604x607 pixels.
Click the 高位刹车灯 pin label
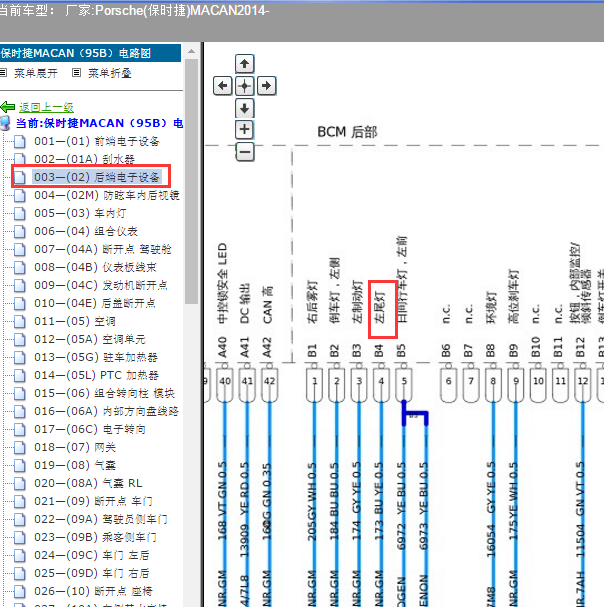[x=513, y=297]
